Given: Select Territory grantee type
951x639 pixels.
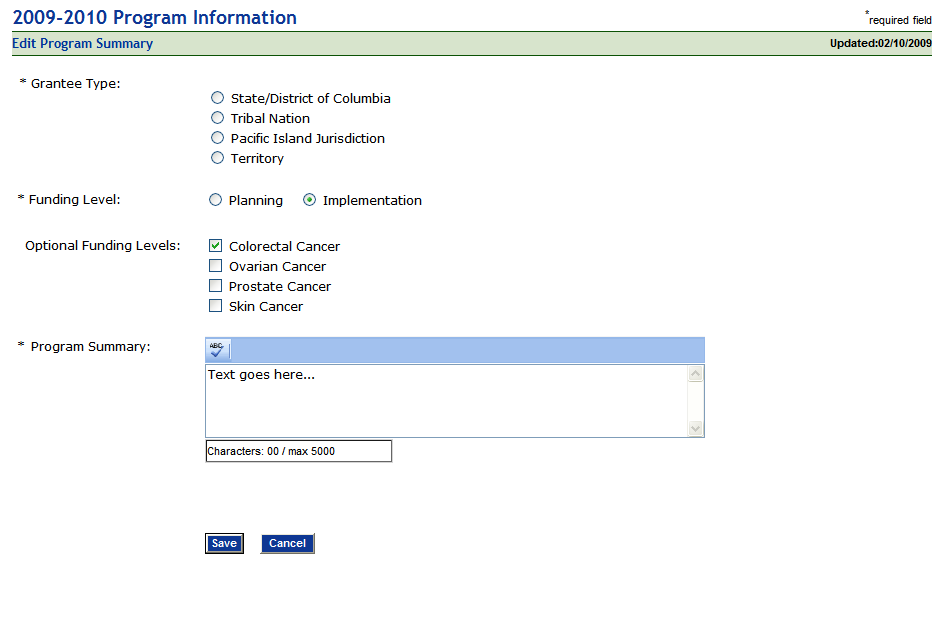Looking at the screenshot, I should pyautogui.click(x=218, y=158).
